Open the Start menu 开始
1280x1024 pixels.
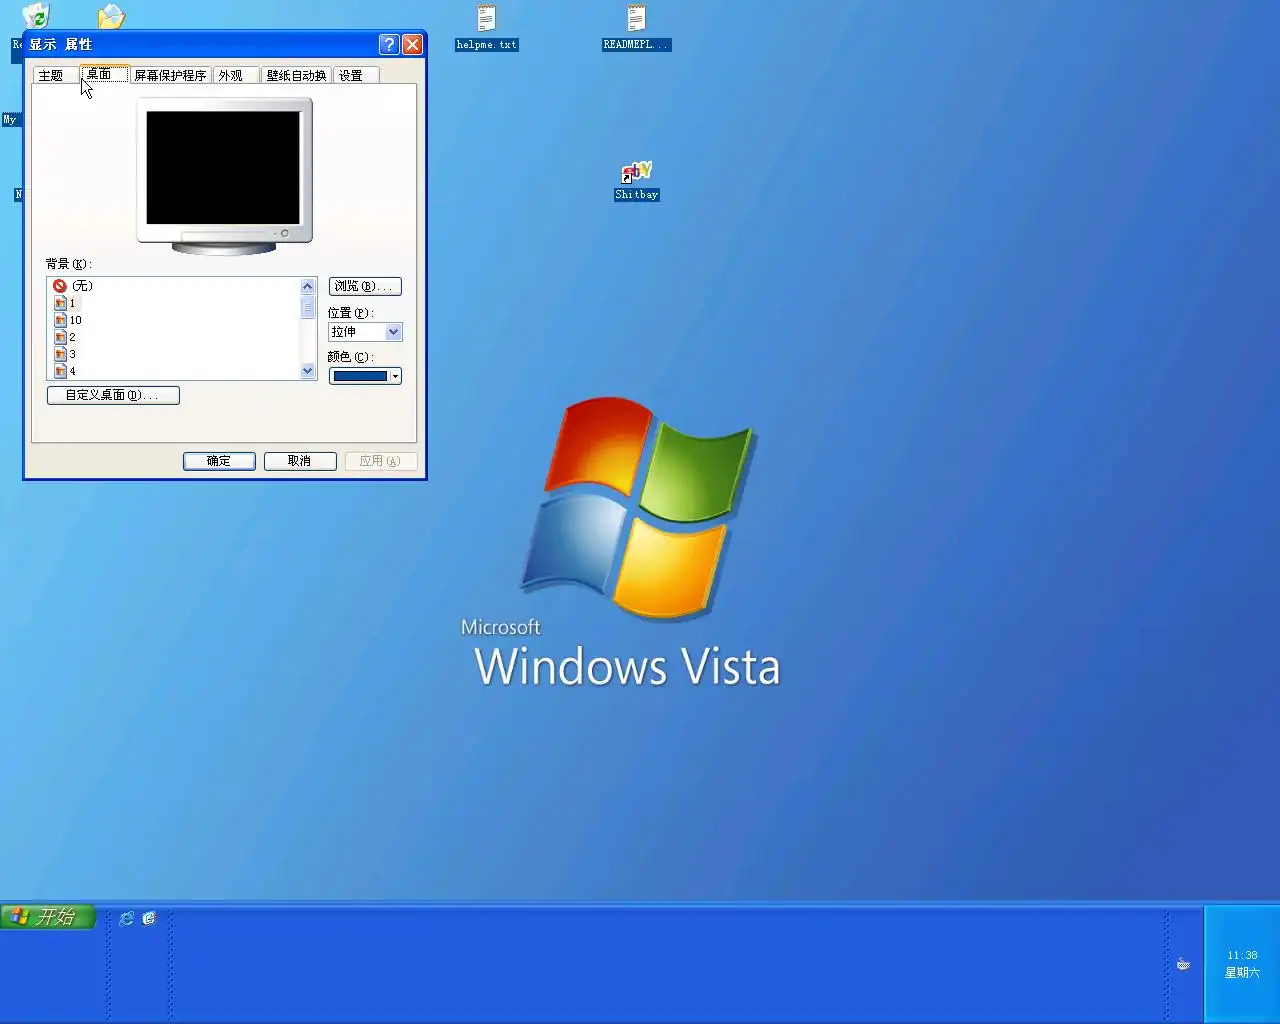(48, 917)
